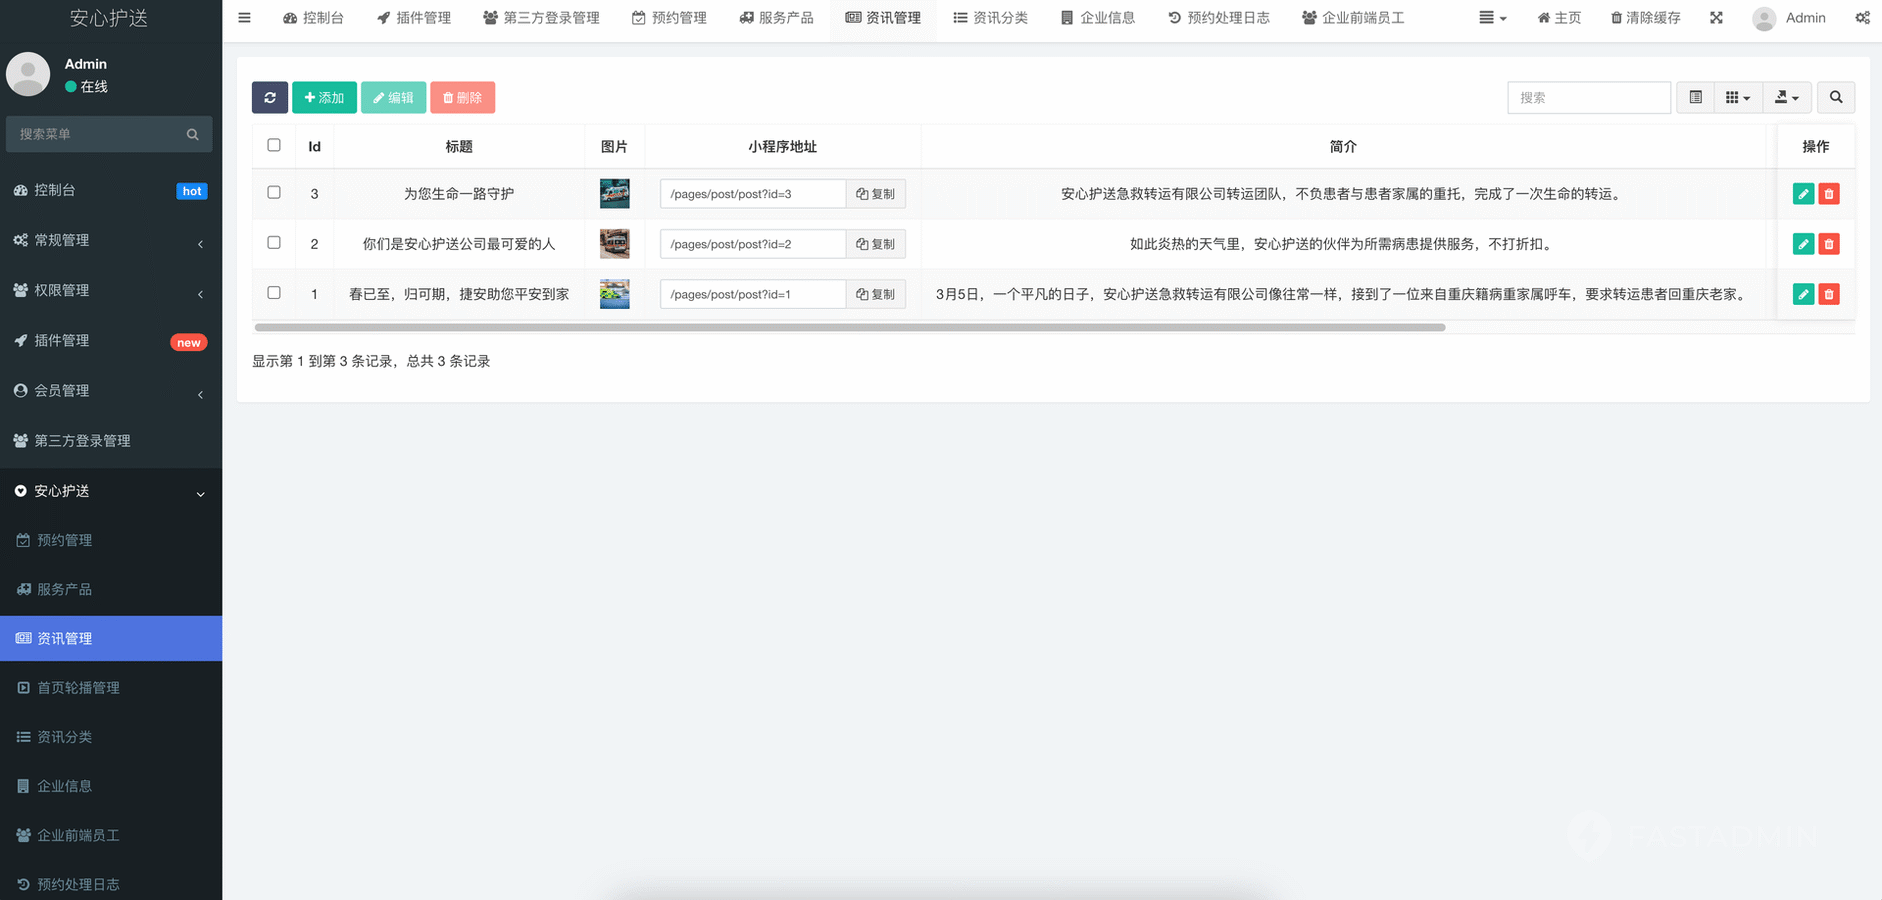Screen dimensions: 1882x900
Task: Click the thumbnail image in row 1
Action: click(614, 294)
